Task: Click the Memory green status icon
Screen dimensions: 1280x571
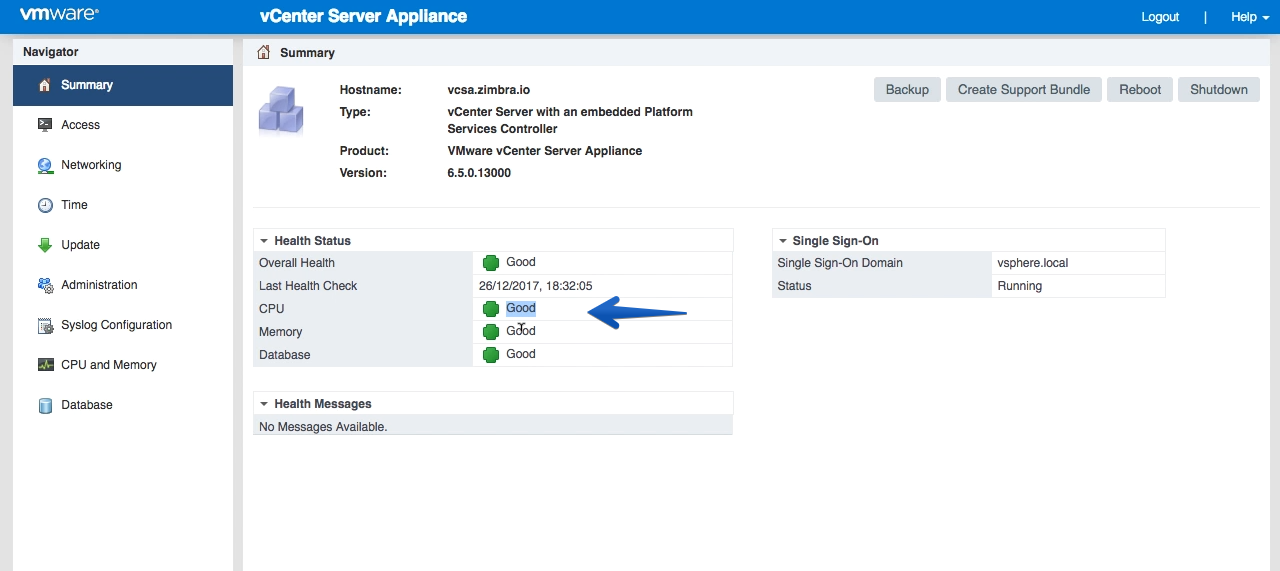Action: 491,332
